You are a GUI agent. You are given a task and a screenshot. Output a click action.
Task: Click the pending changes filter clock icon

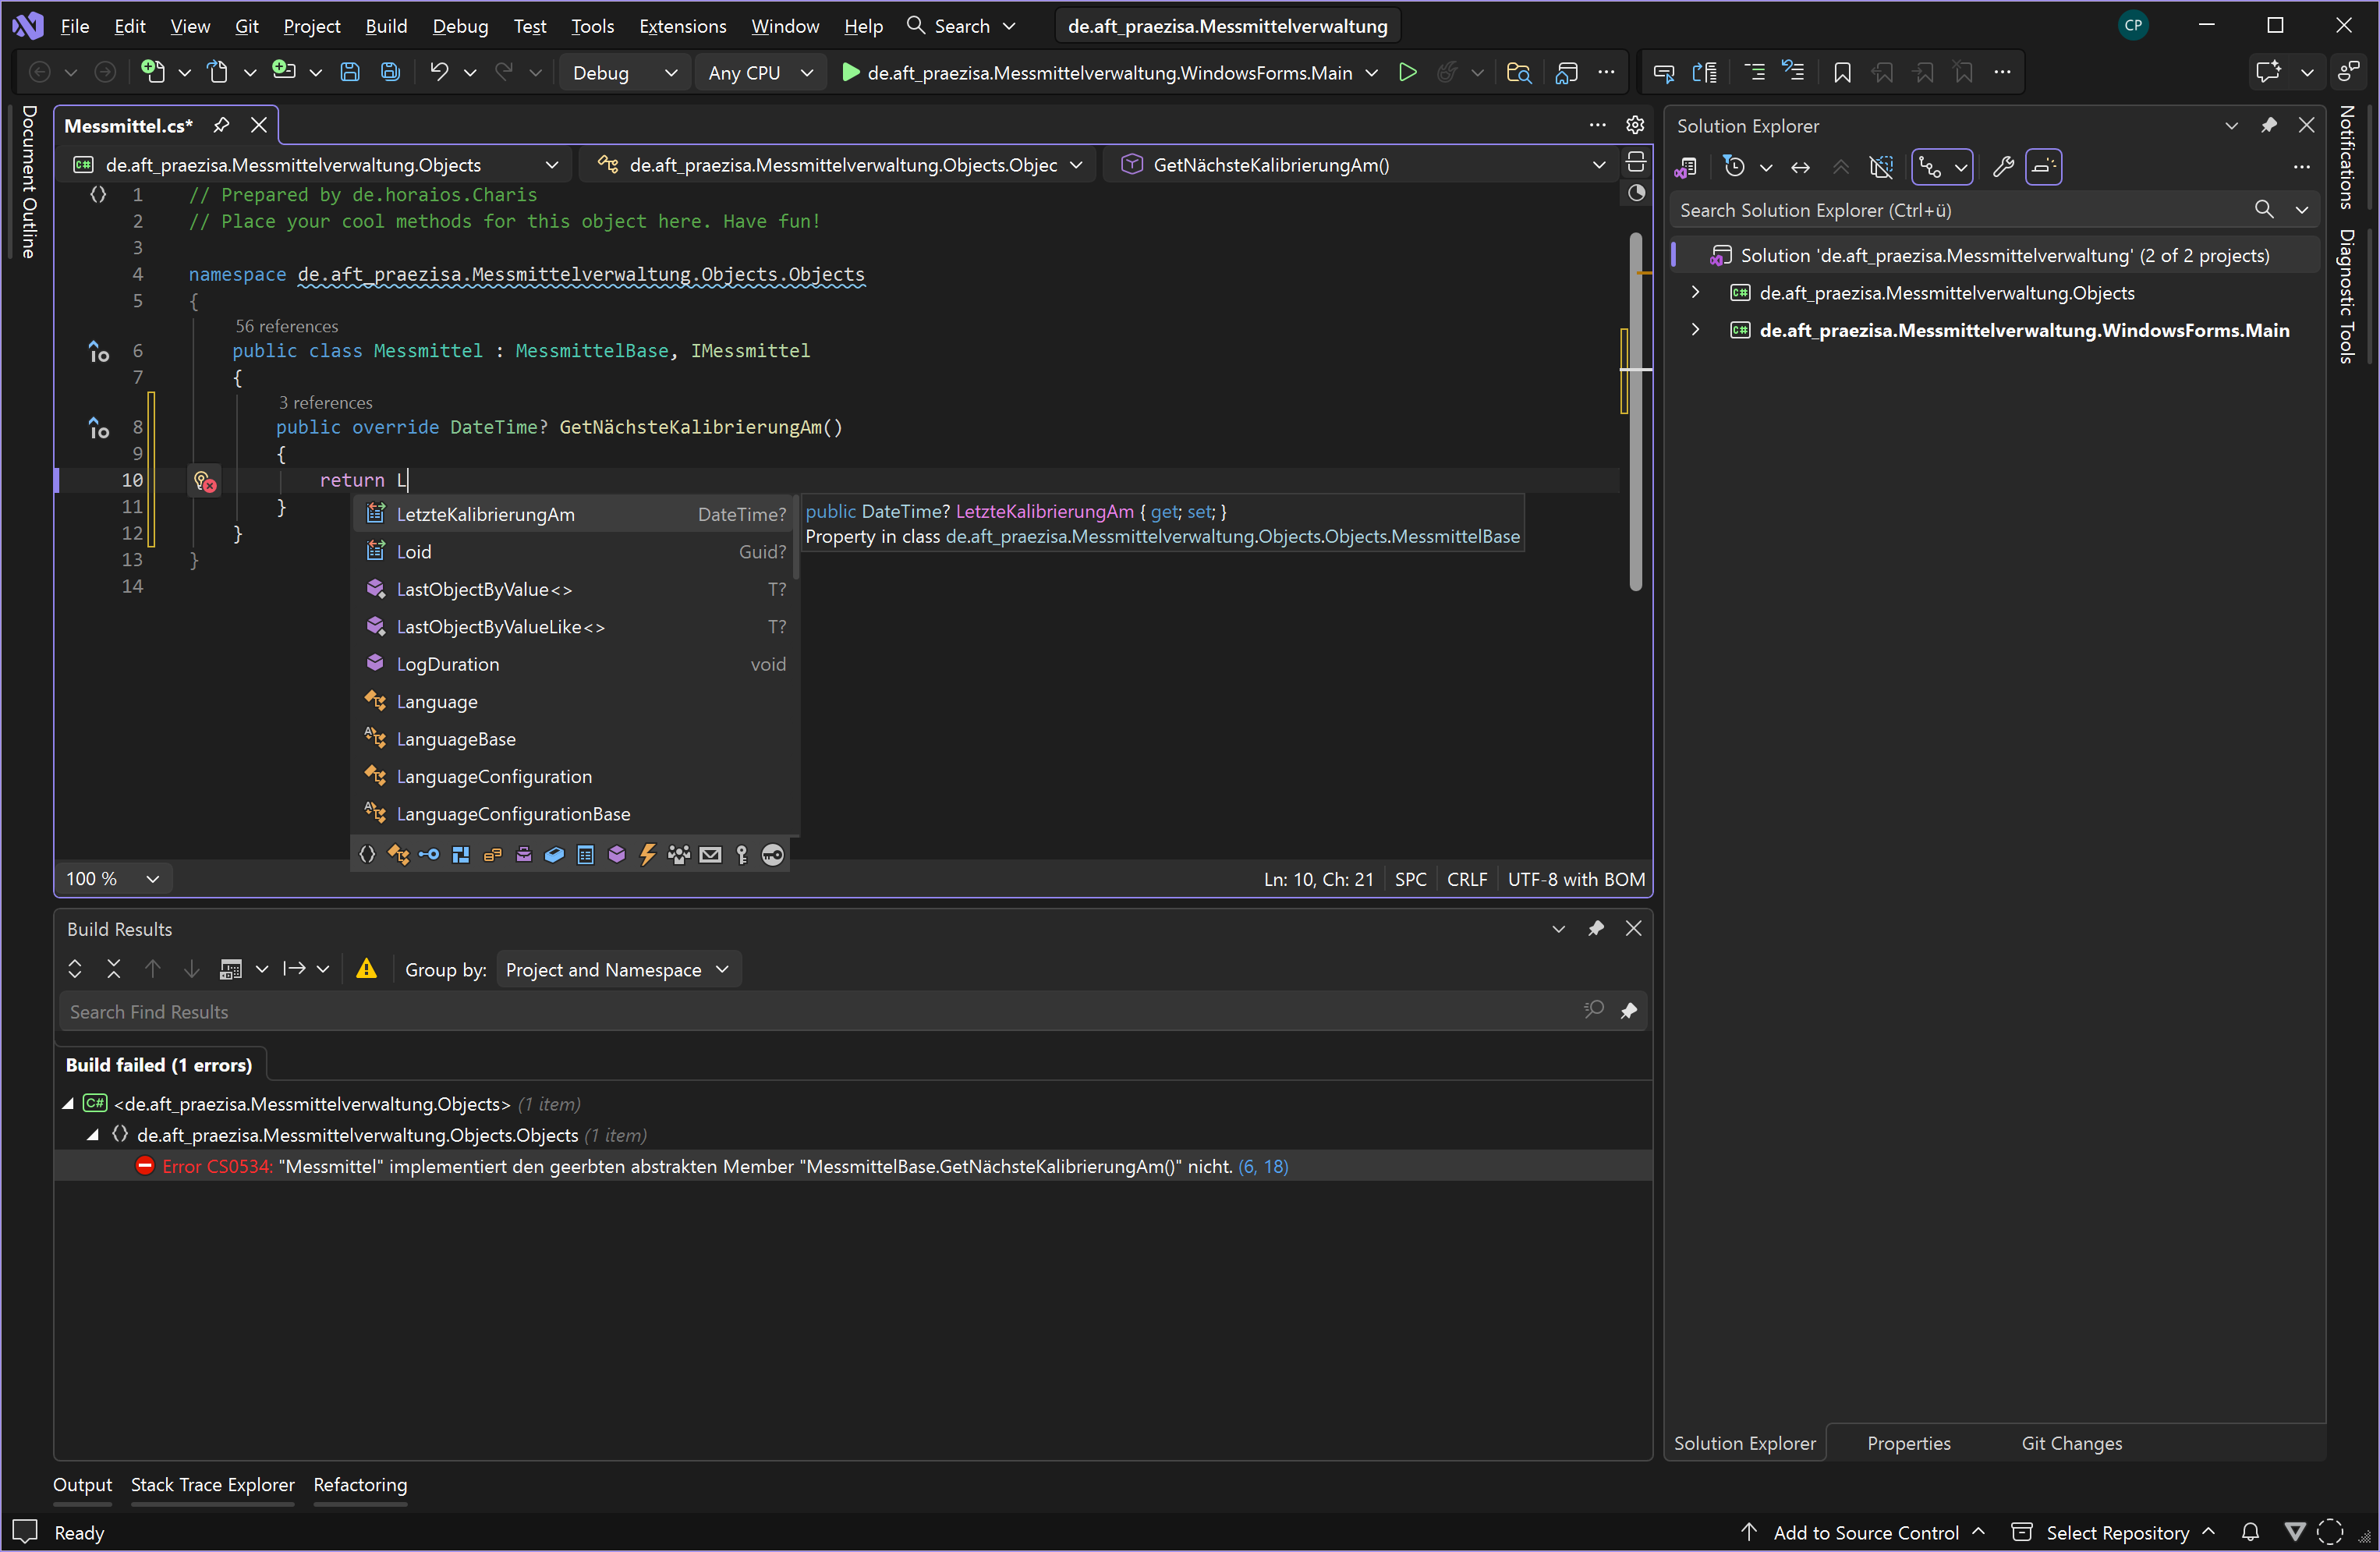coord(1735,167)
